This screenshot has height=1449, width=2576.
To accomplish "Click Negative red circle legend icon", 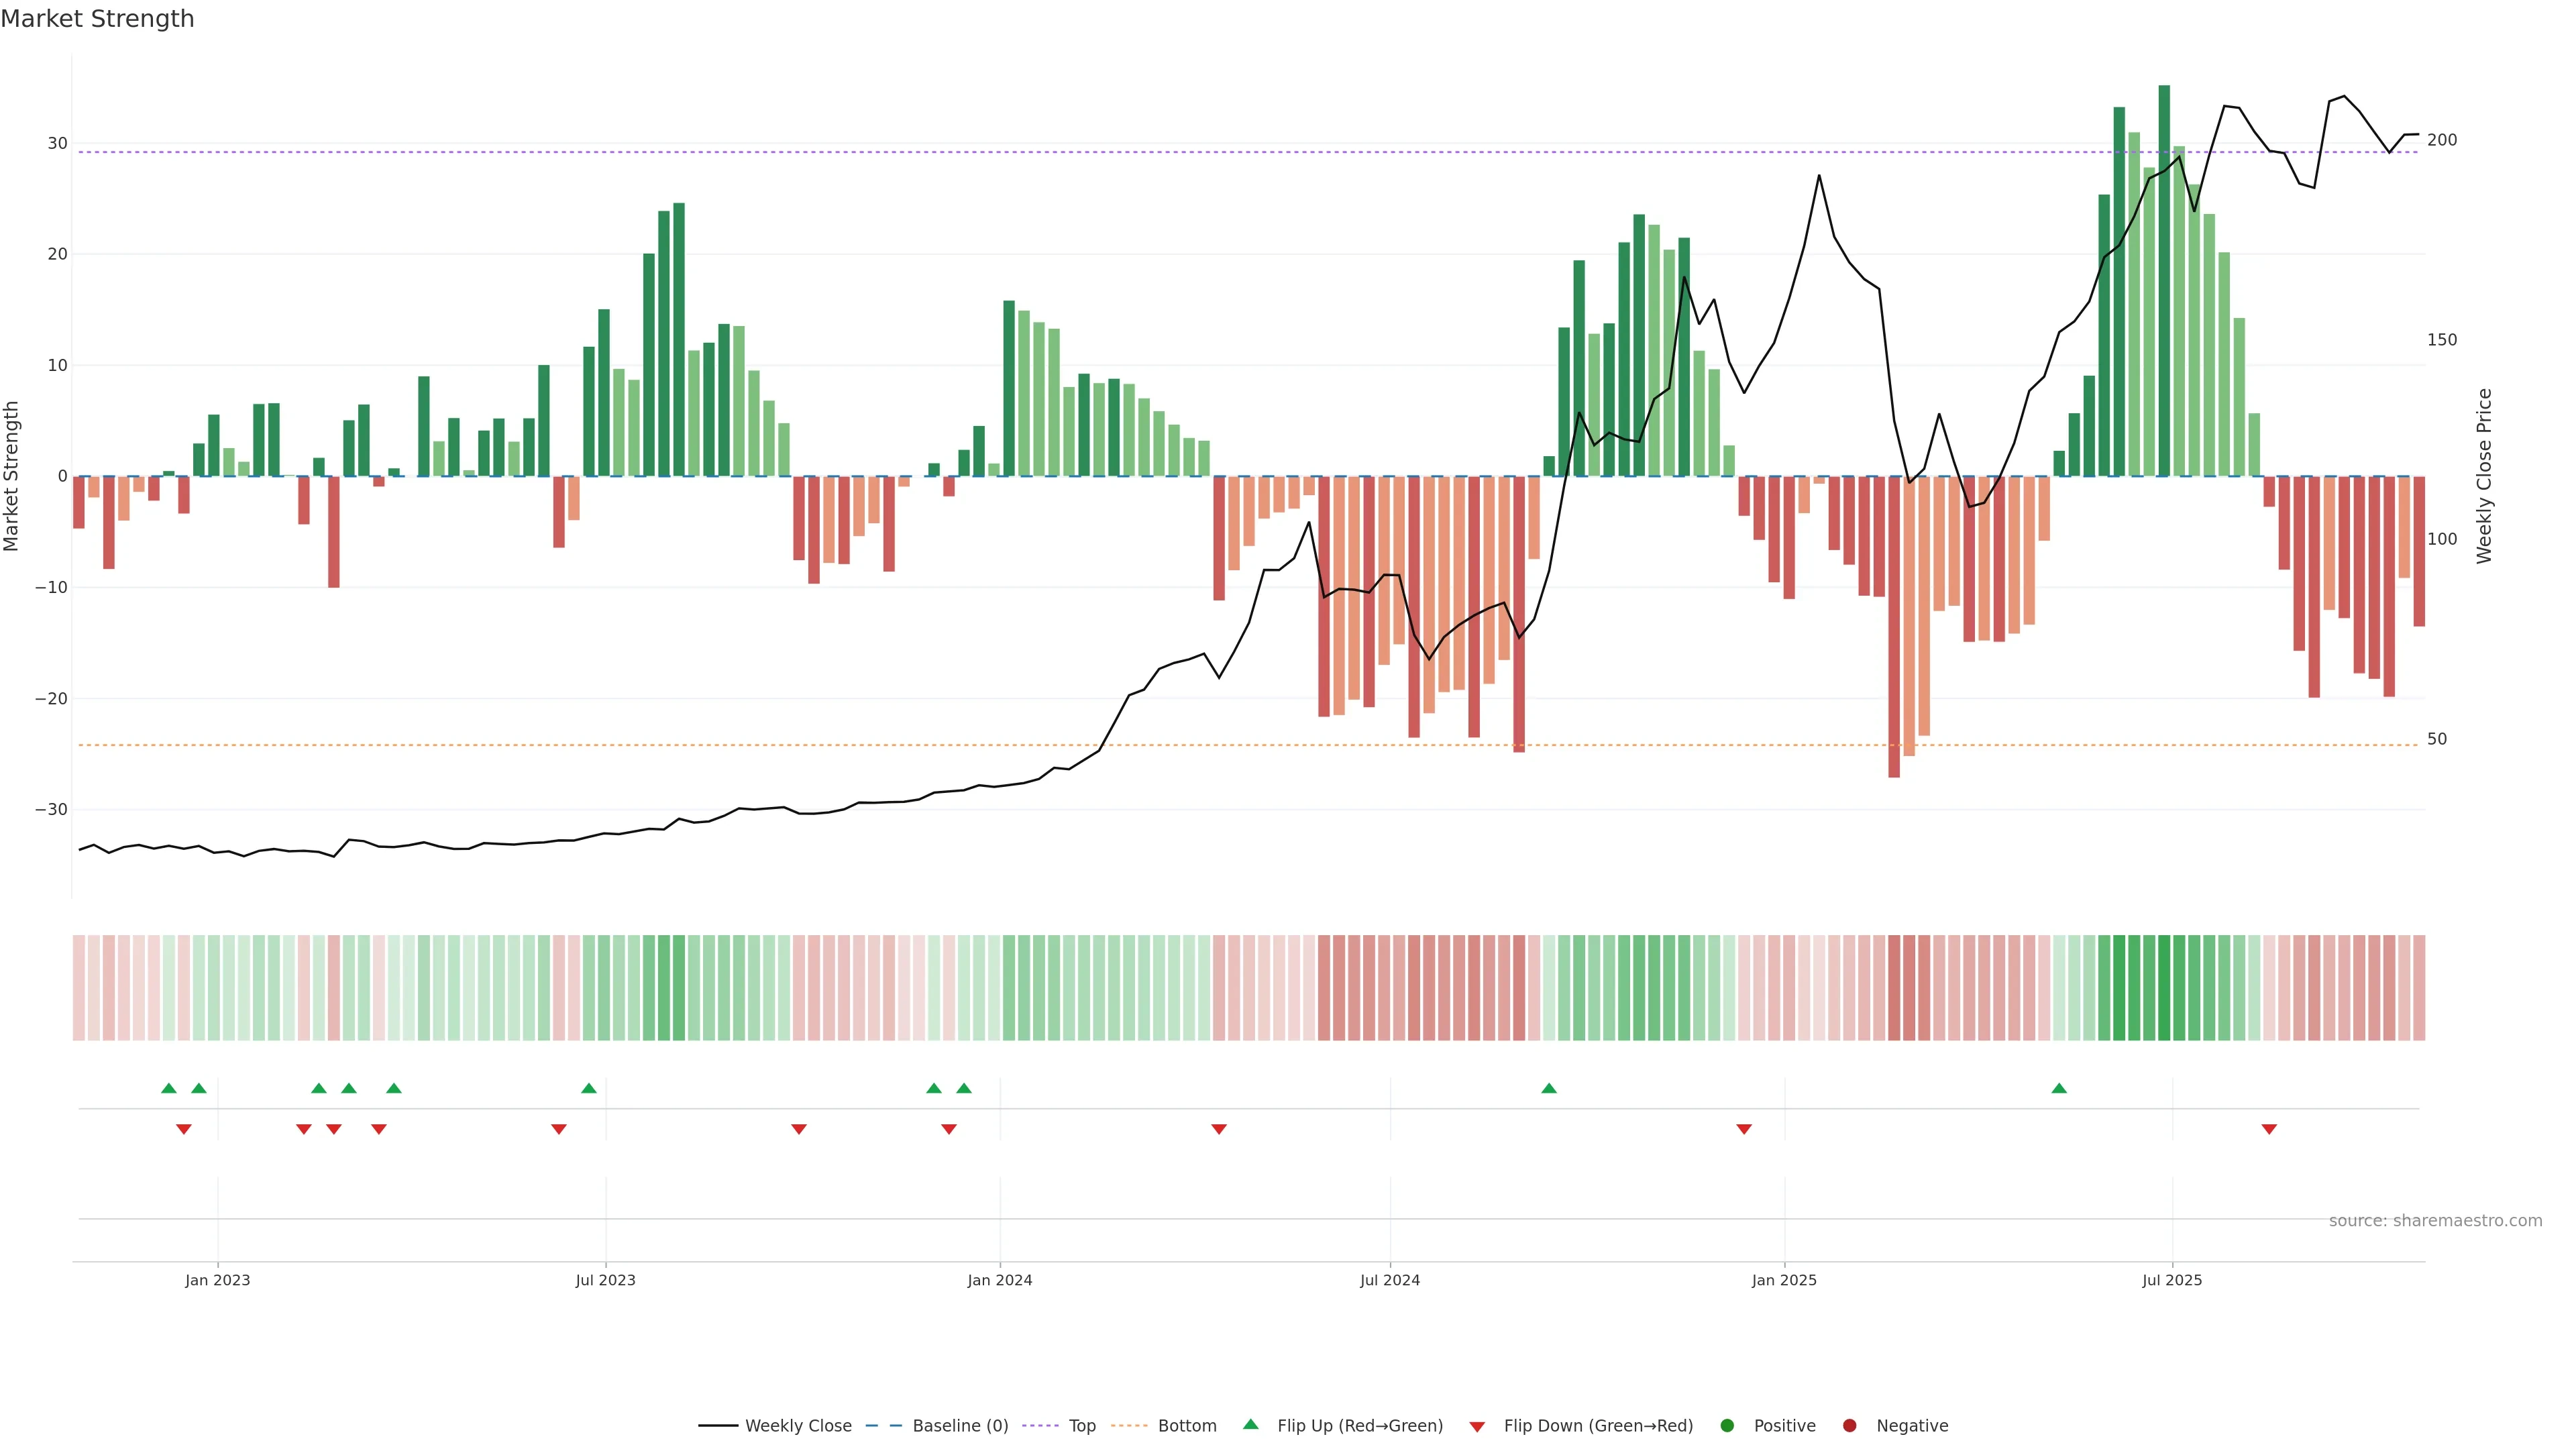I will (x=1849, y=1426).
